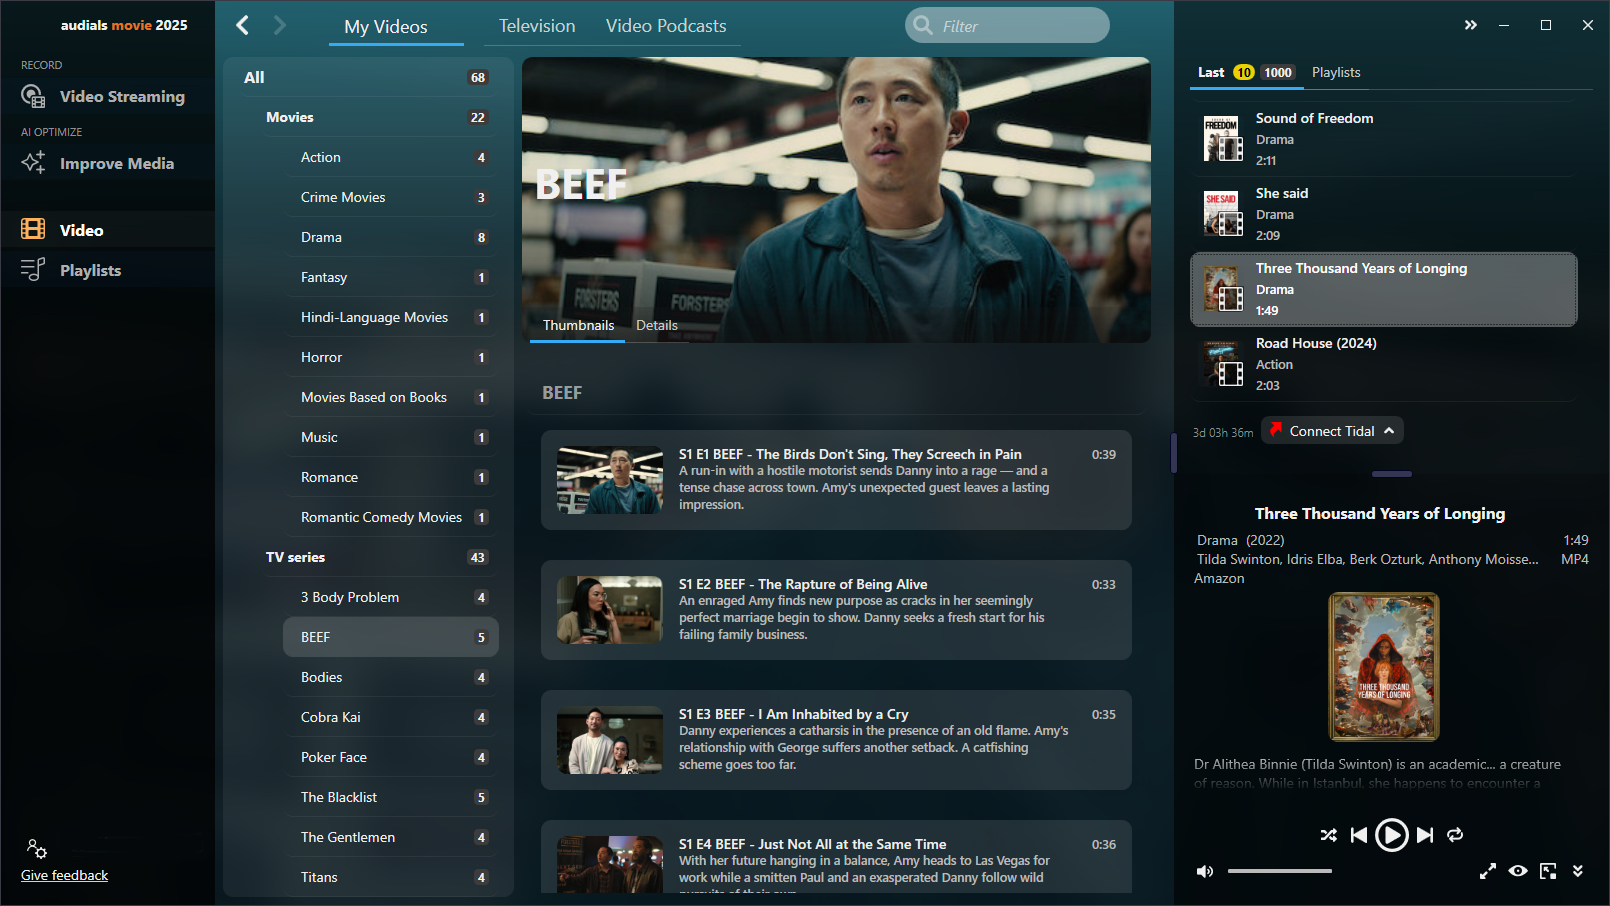Toggle shuffle playback
The width and height of the screenshot is (1610, 906).
tap(1328, 835)
